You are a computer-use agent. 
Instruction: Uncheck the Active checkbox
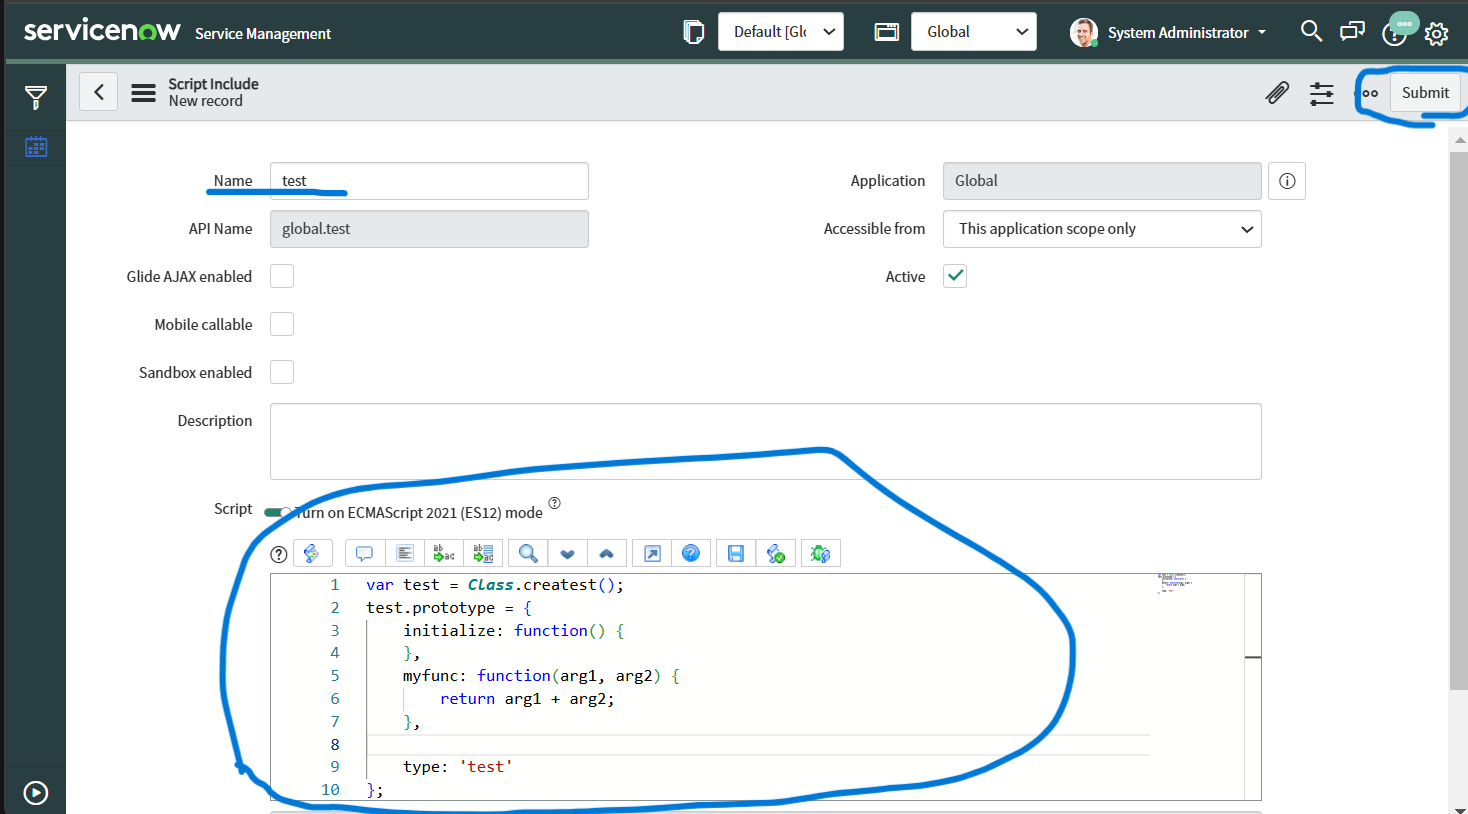click(x=954, y=276)
